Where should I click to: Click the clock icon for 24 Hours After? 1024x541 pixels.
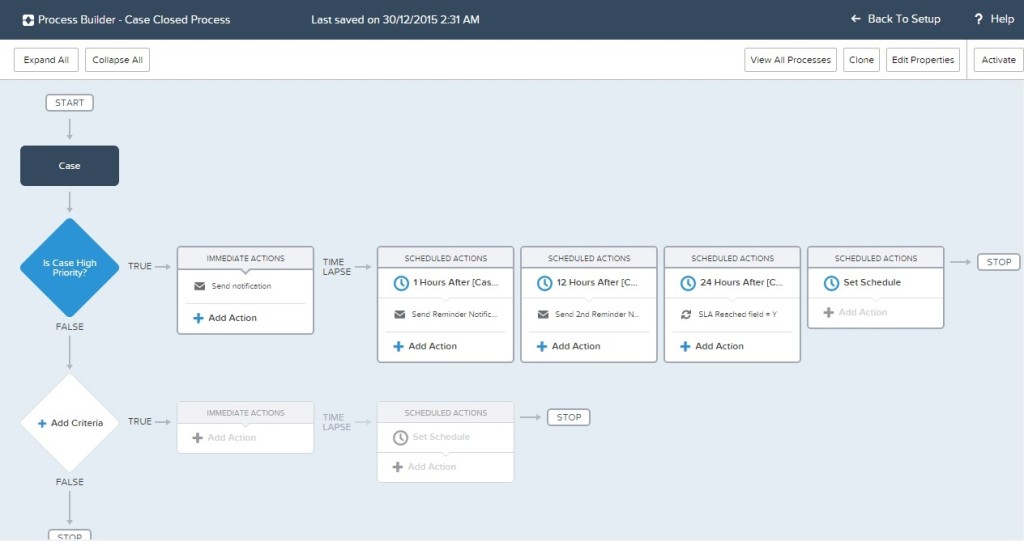[x=688, y=283]
